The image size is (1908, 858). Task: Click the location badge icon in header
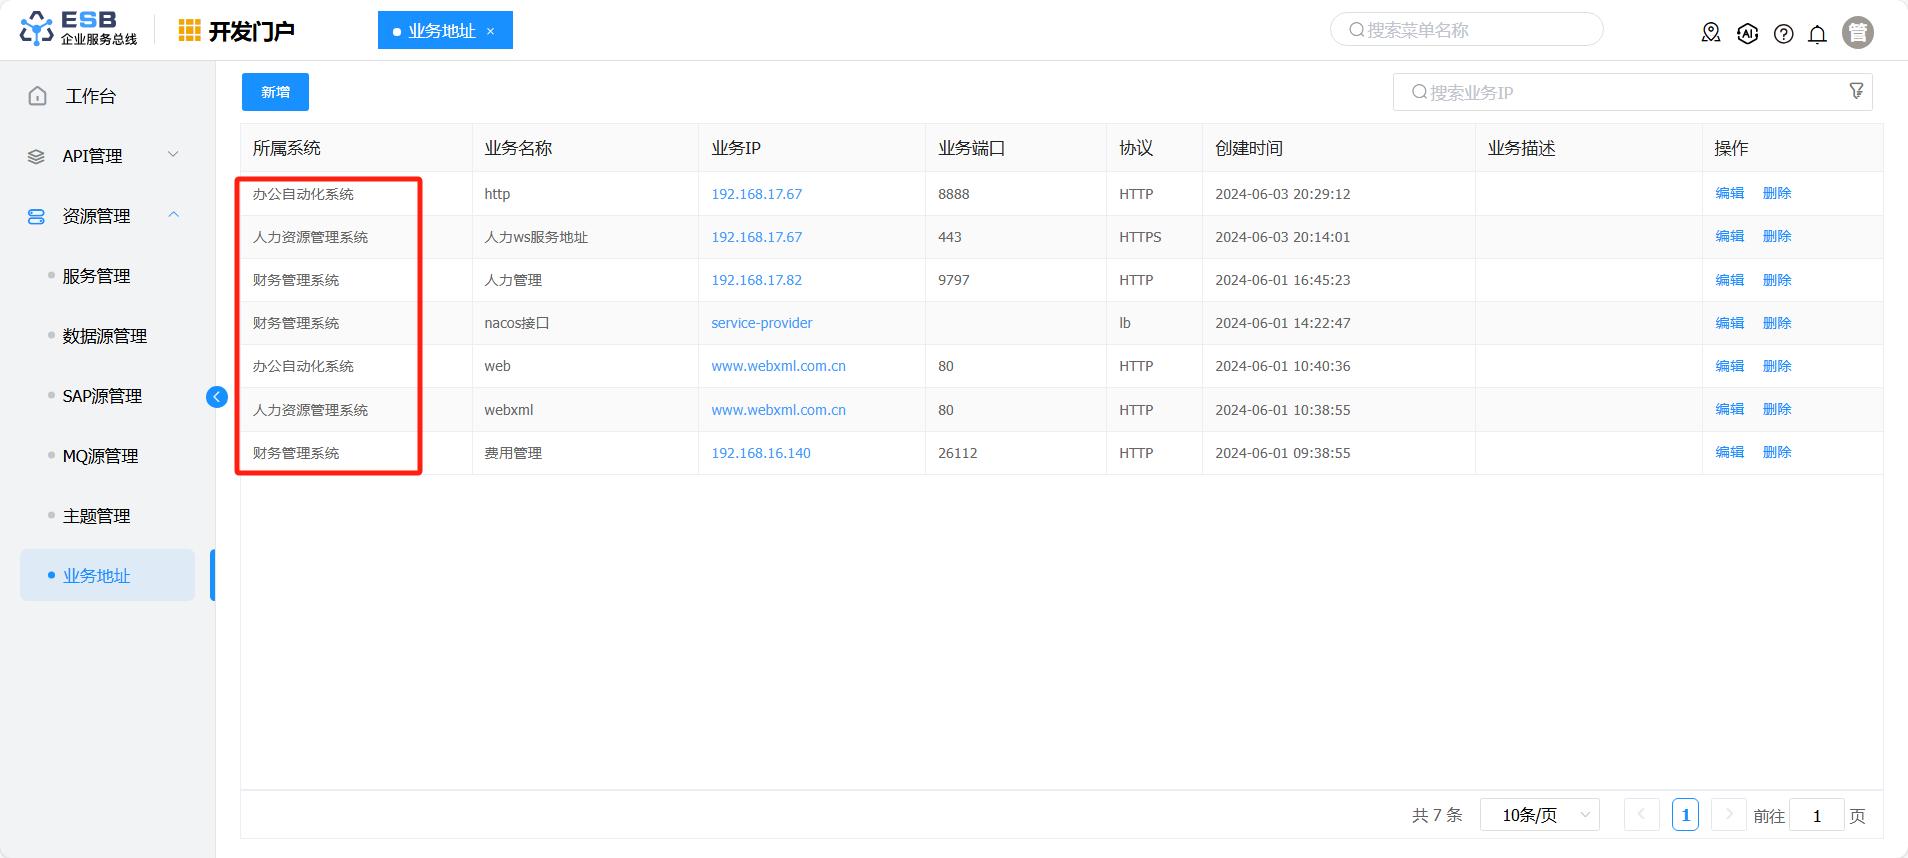click(1711, 33)
